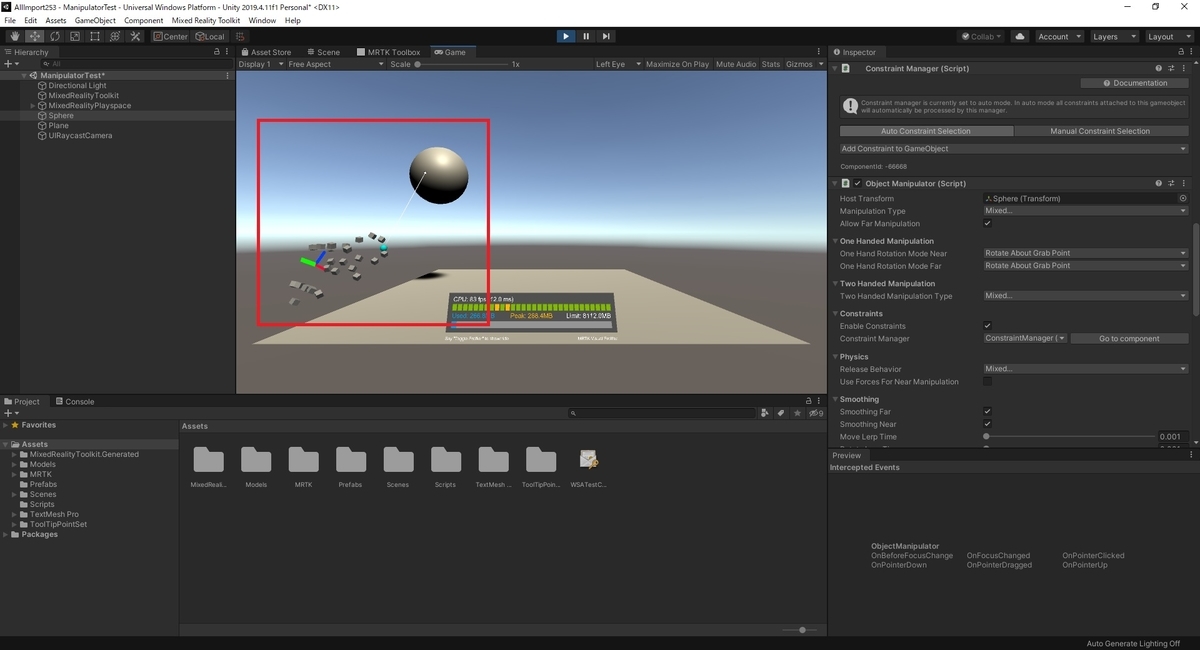Click the Pause button
This screenshot has width=1200, height=650.
586,37
